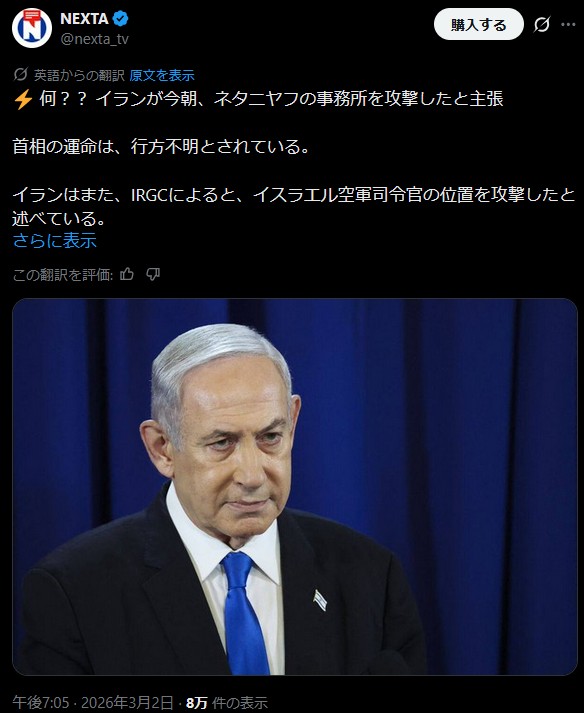Click the date 2026年3月2日
The image size is (584, 713).
coord(127,703)
